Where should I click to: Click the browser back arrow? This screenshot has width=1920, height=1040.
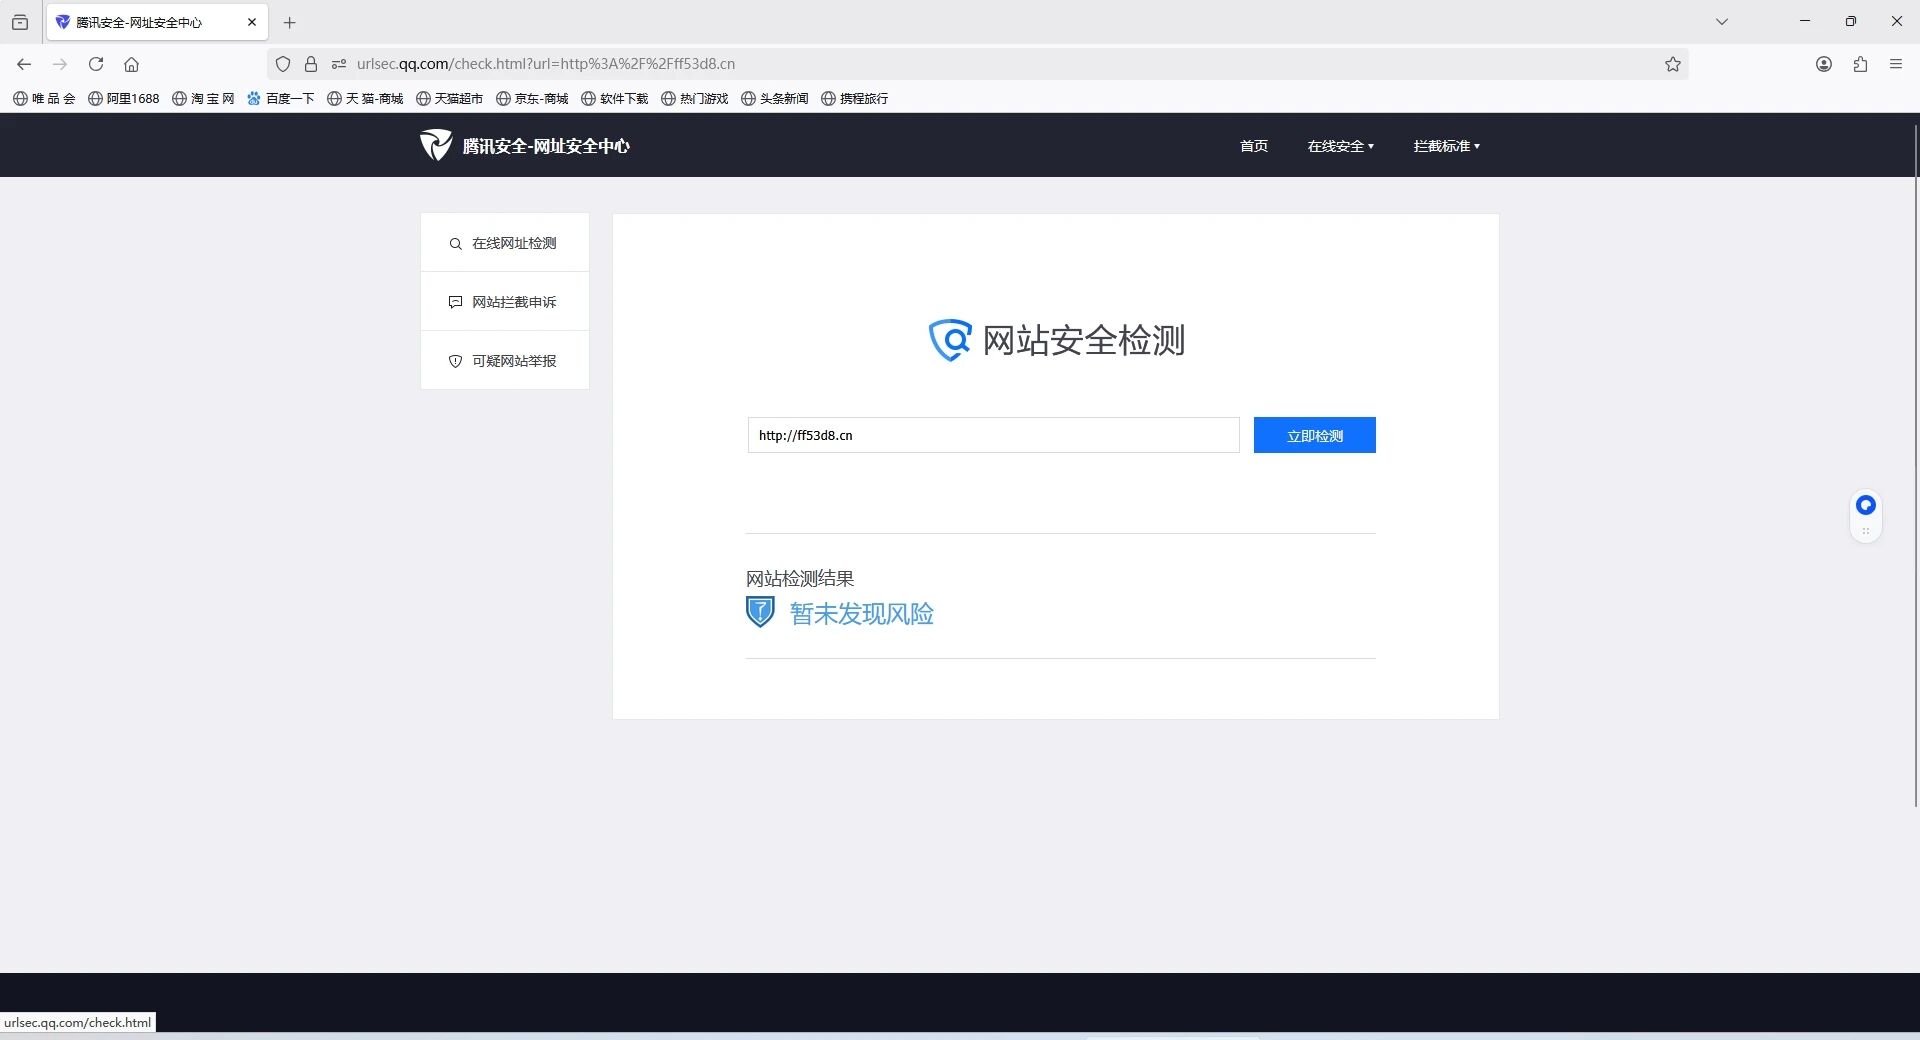point(24,64)
